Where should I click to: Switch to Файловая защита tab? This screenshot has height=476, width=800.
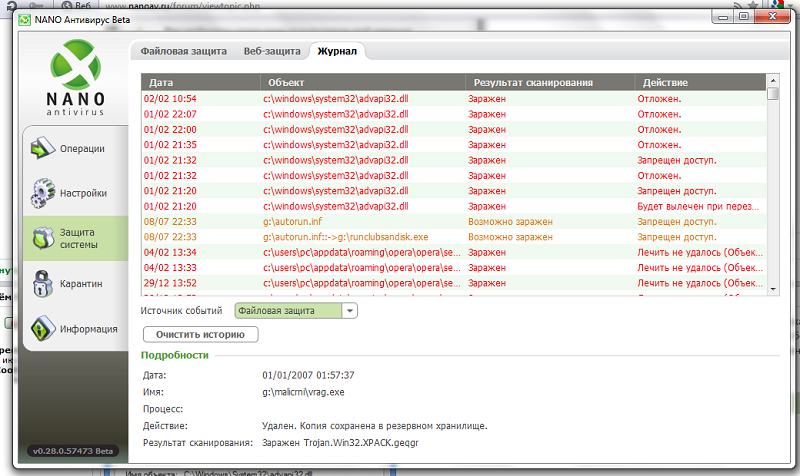tap(182, 50)
